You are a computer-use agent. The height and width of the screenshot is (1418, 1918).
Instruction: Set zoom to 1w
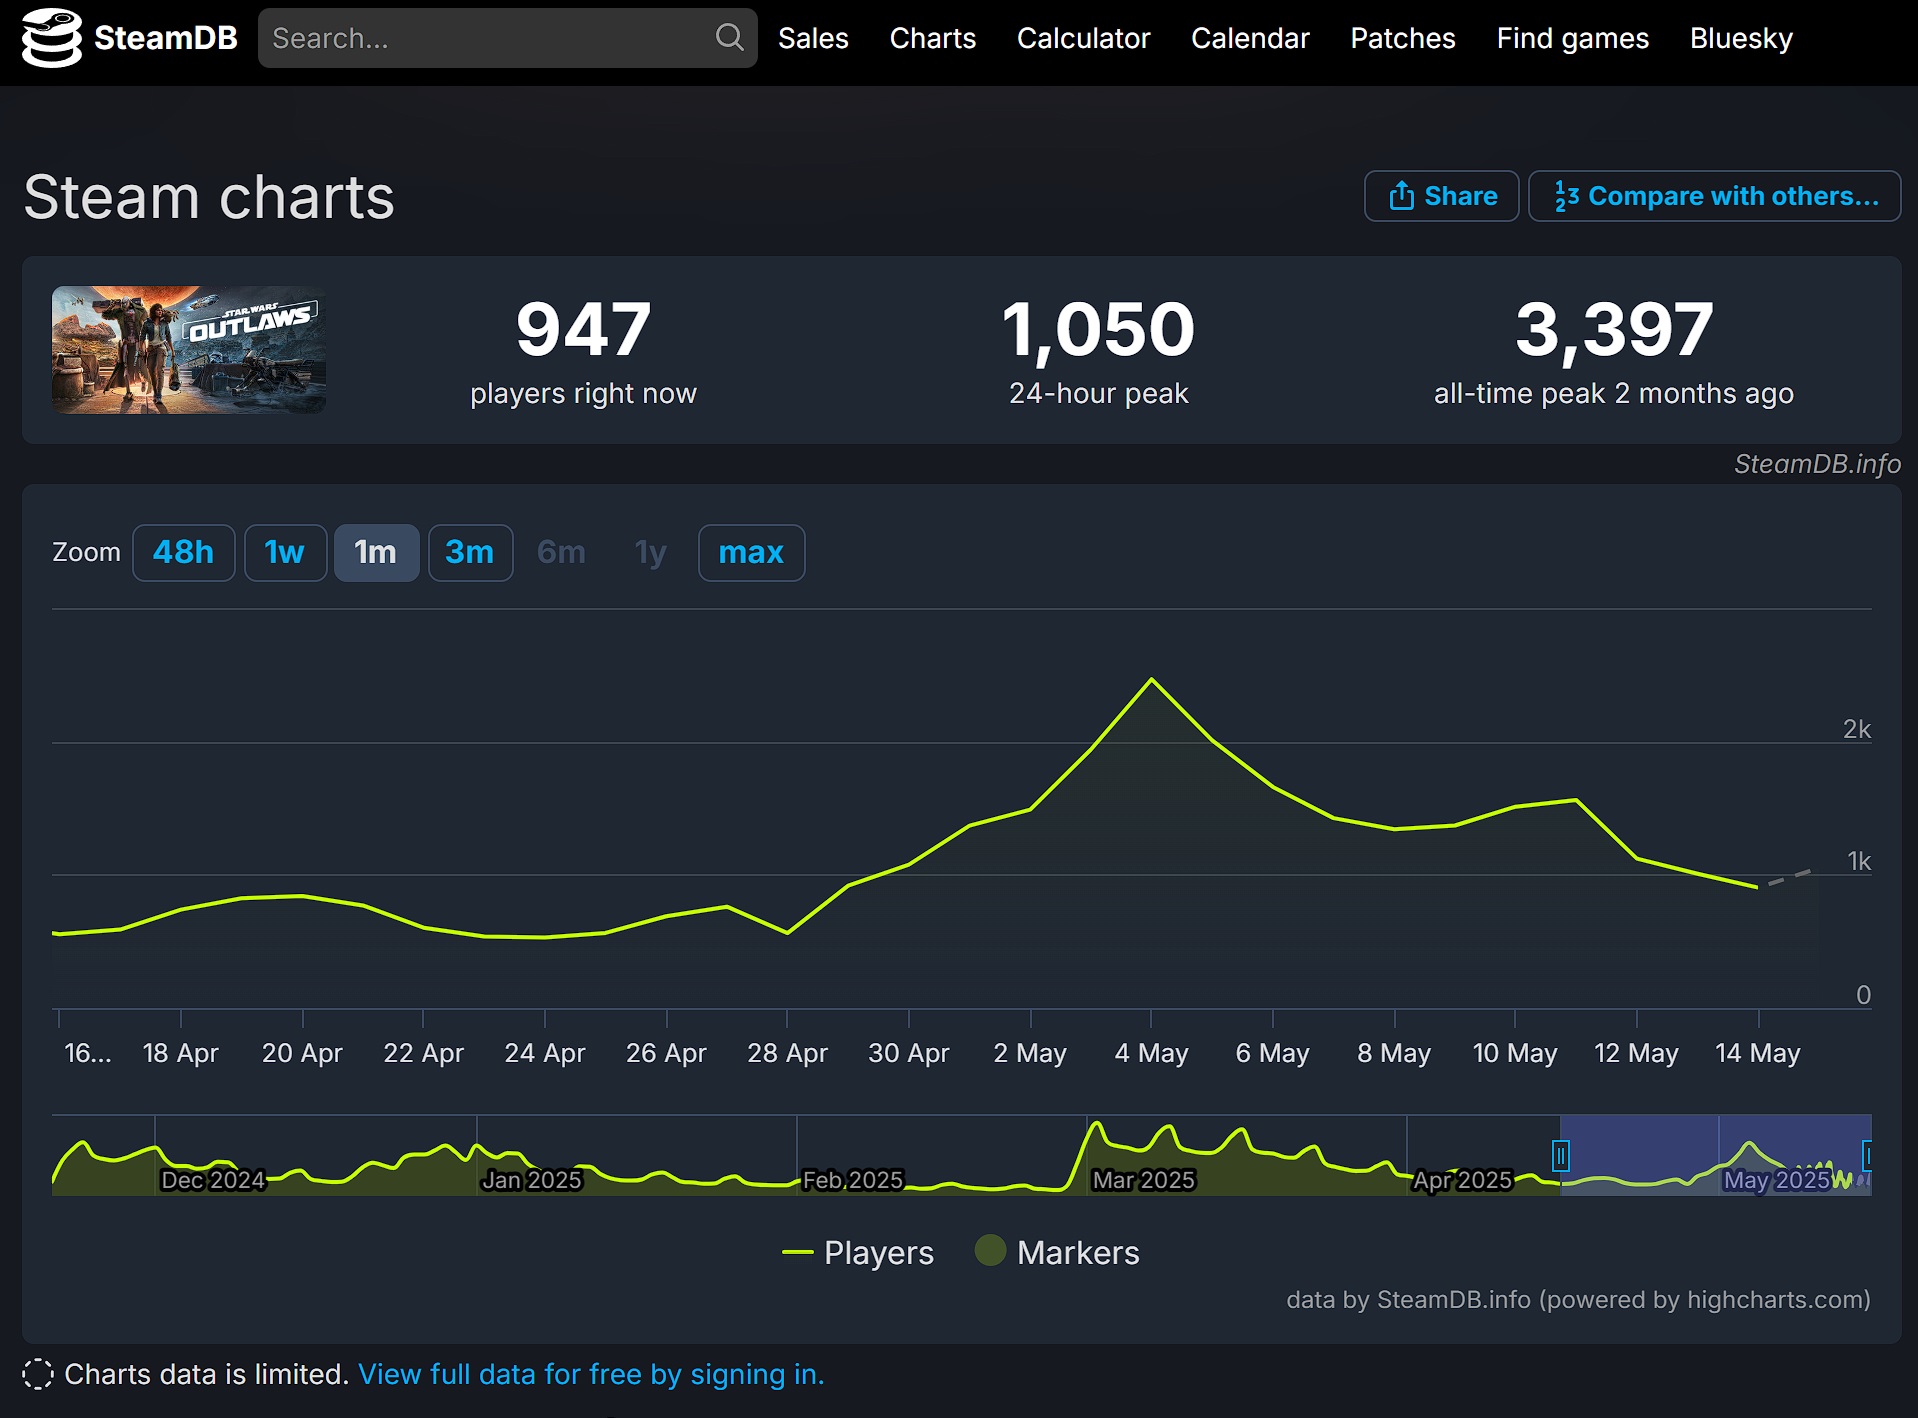285,552
